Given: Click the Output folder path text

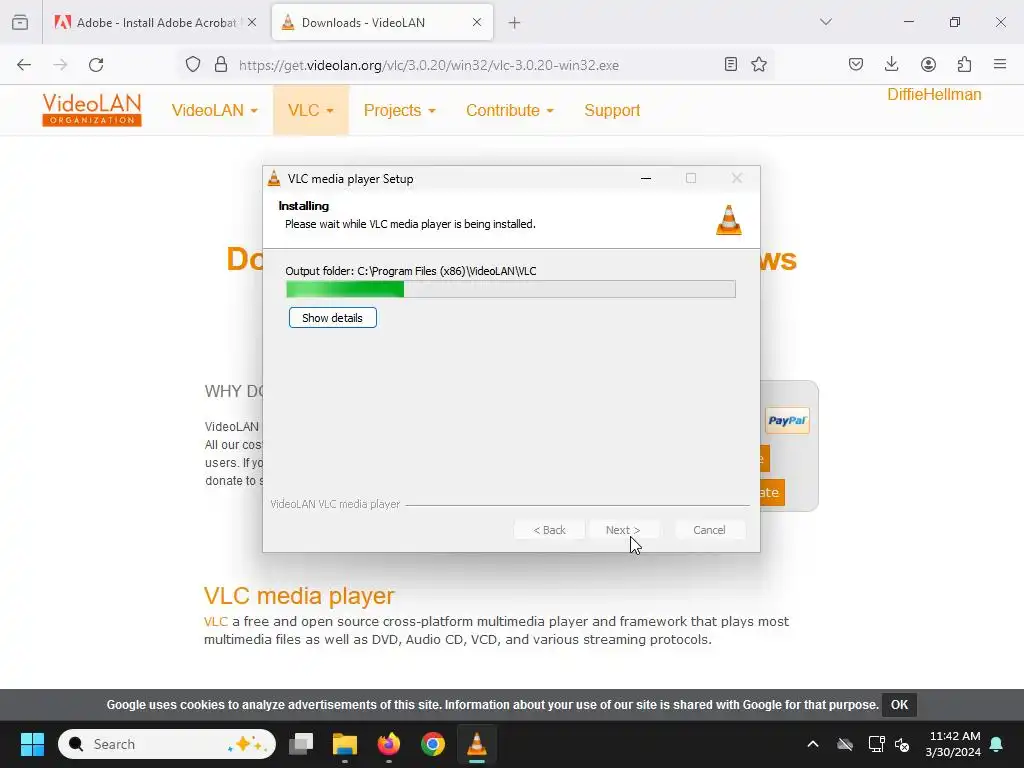Looking at the screenshot, I should [411, 271].
